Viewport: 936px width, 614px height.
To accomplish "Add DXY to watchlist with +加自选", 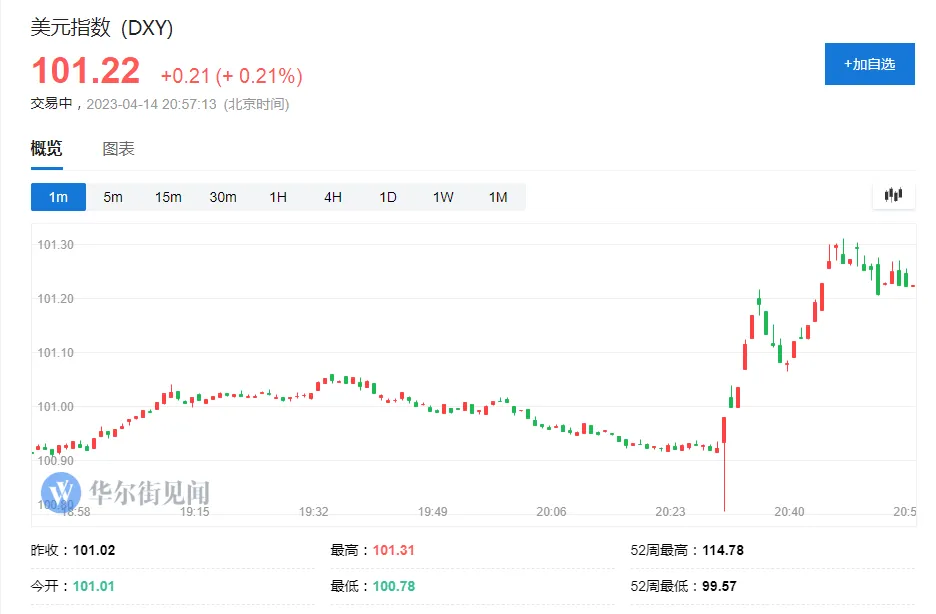I will [x=869, y=64].
